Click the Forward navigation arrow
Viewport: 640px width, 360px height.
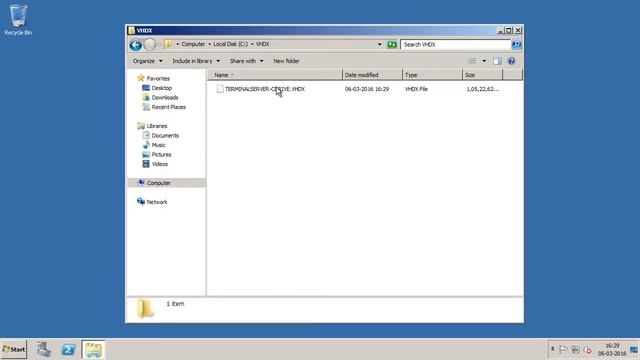point(150,44)
